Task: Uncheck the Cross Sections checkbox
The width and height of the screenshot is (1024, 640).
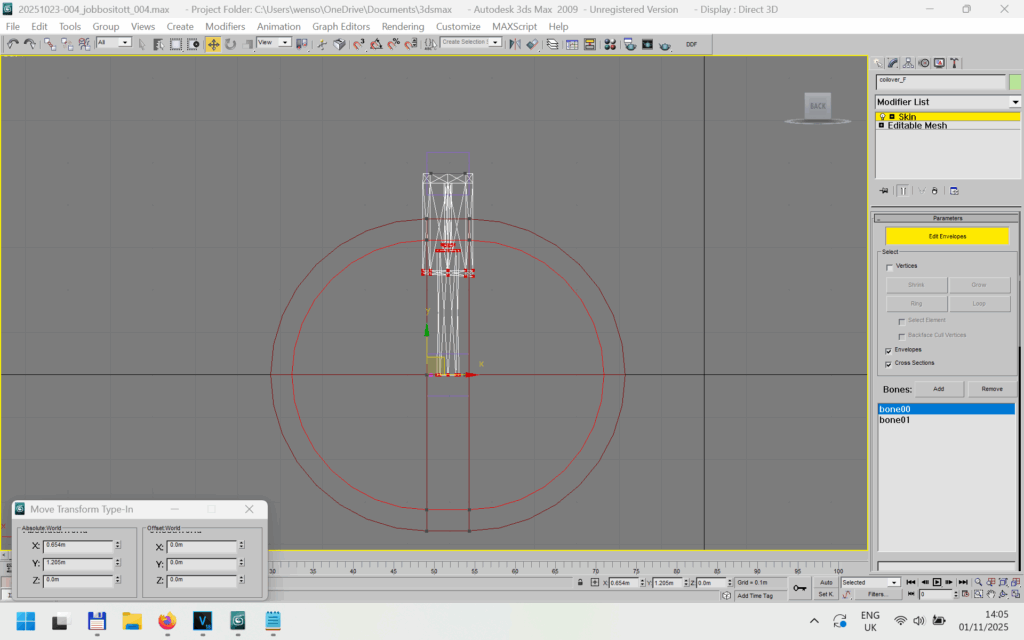Action: [x=890, y=364]
